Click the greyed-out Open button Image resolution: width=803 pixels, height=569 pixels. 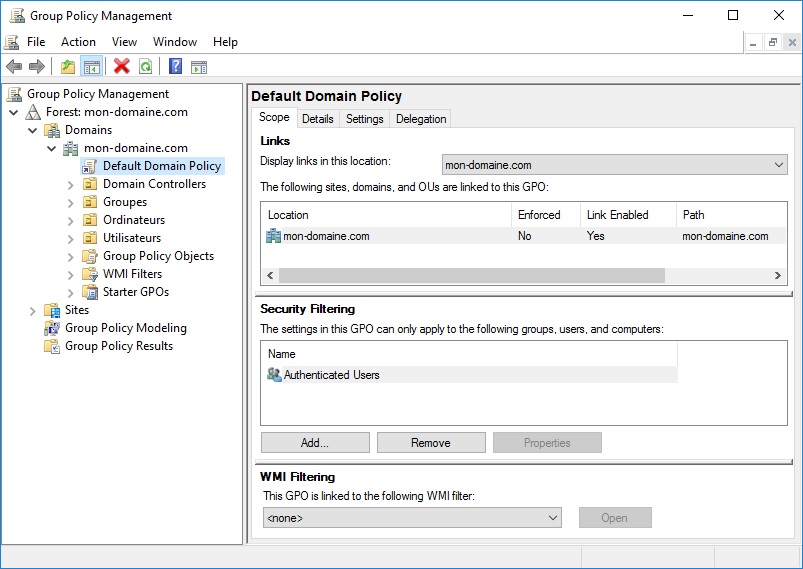pos(615,518)
